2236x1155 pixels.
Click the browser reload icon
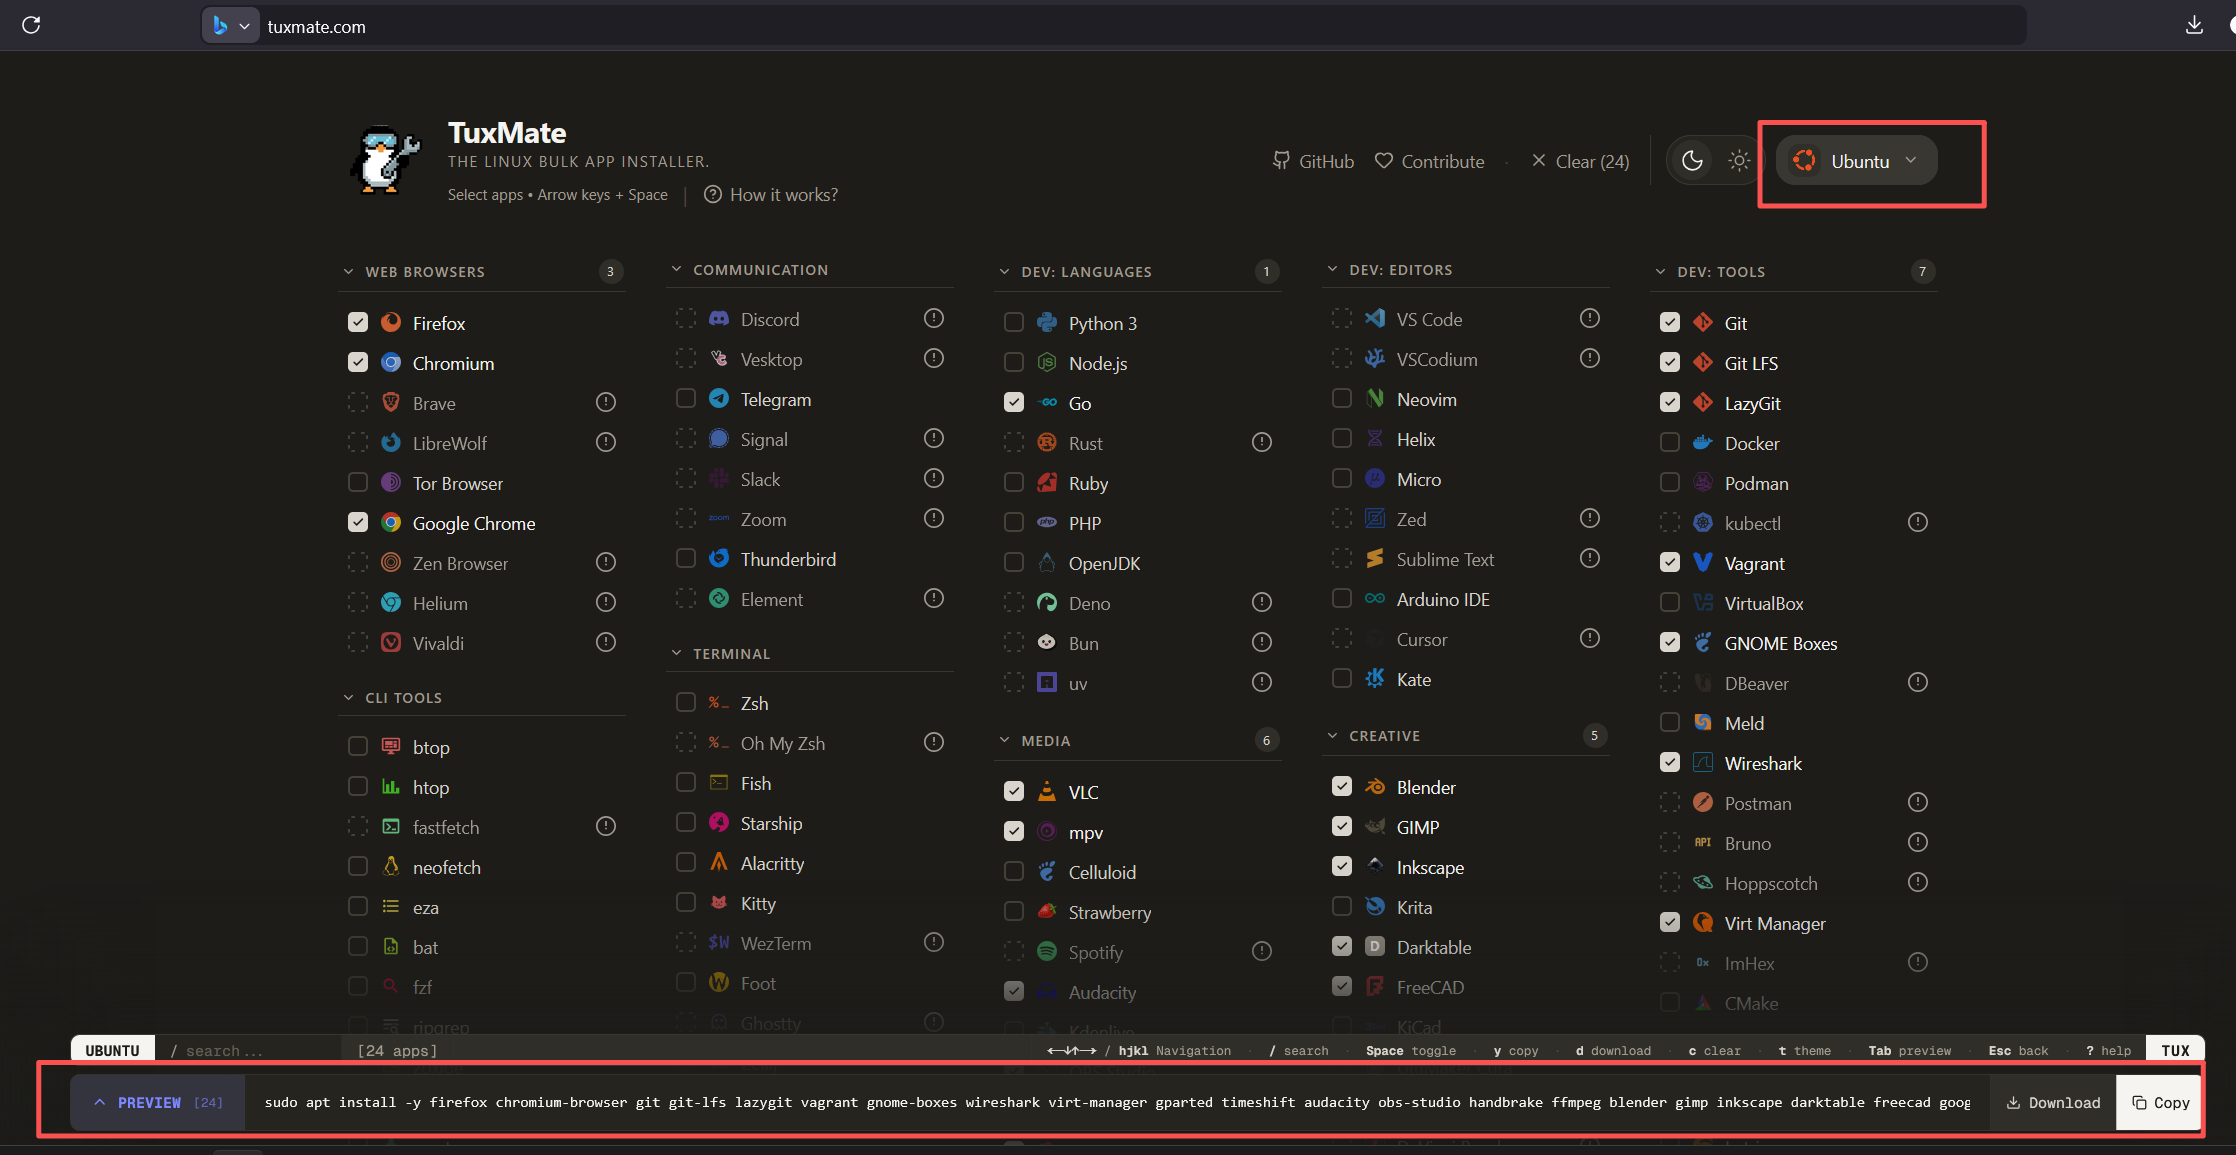pyautogui.click(x=31, y=25)
